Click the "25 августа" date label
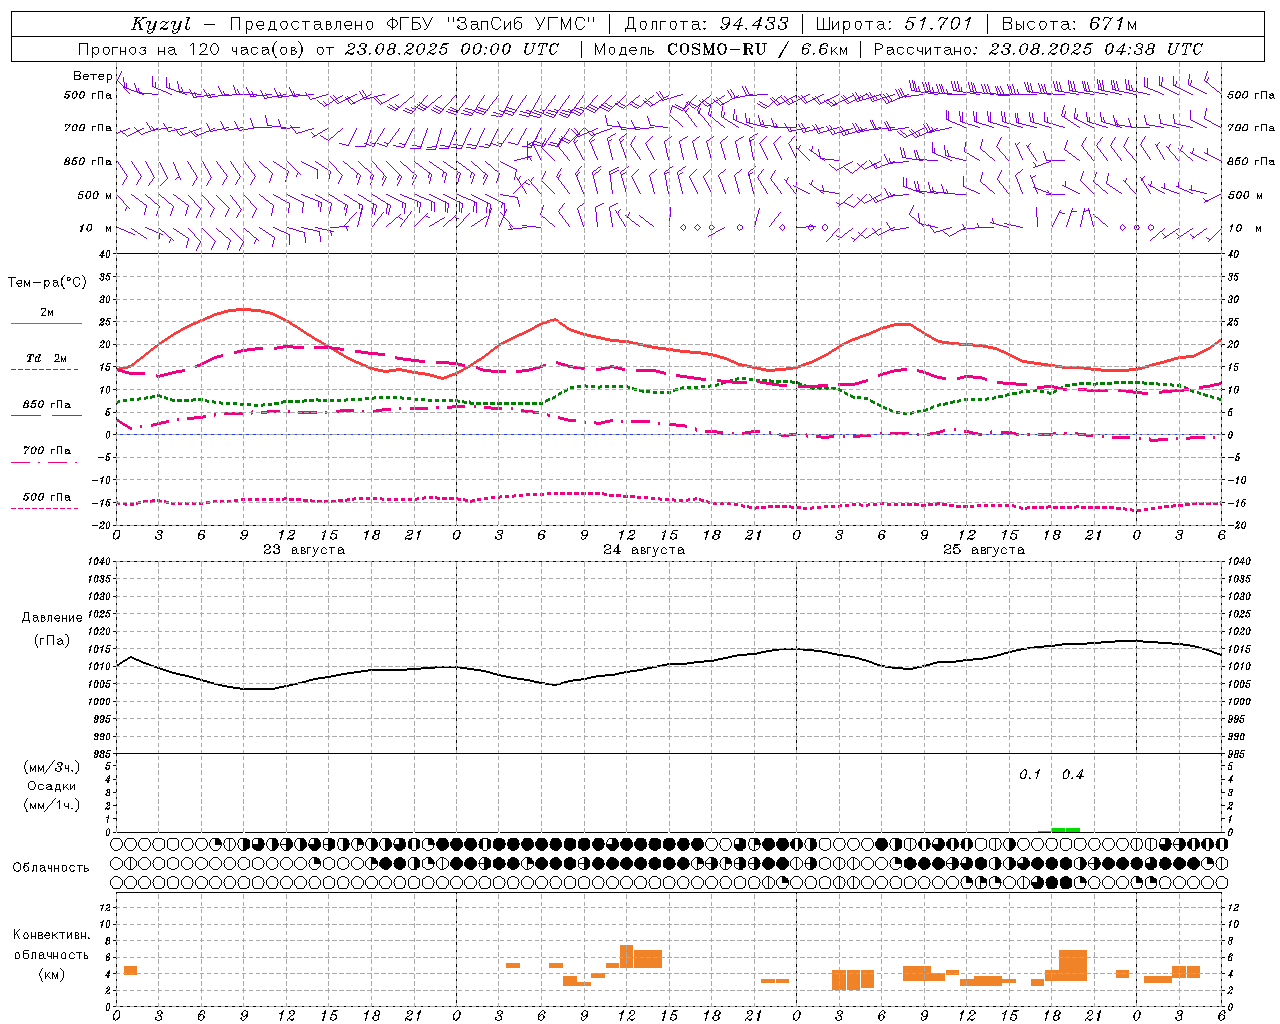1280x1024 pixels. point(984,550)
